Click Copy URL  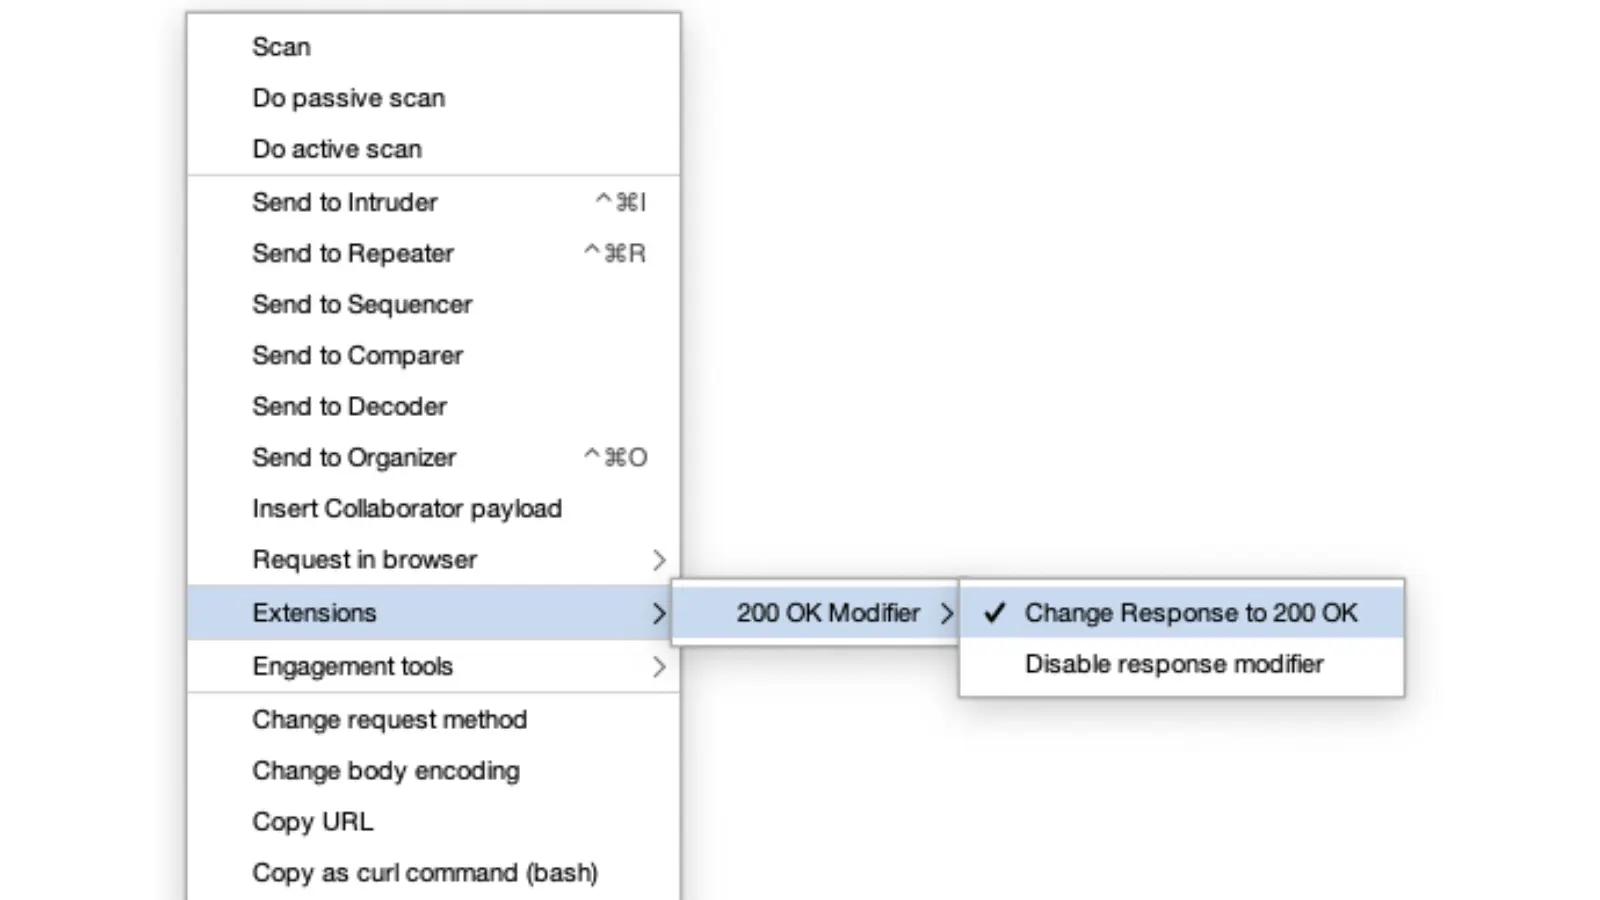tap(313, 821)
